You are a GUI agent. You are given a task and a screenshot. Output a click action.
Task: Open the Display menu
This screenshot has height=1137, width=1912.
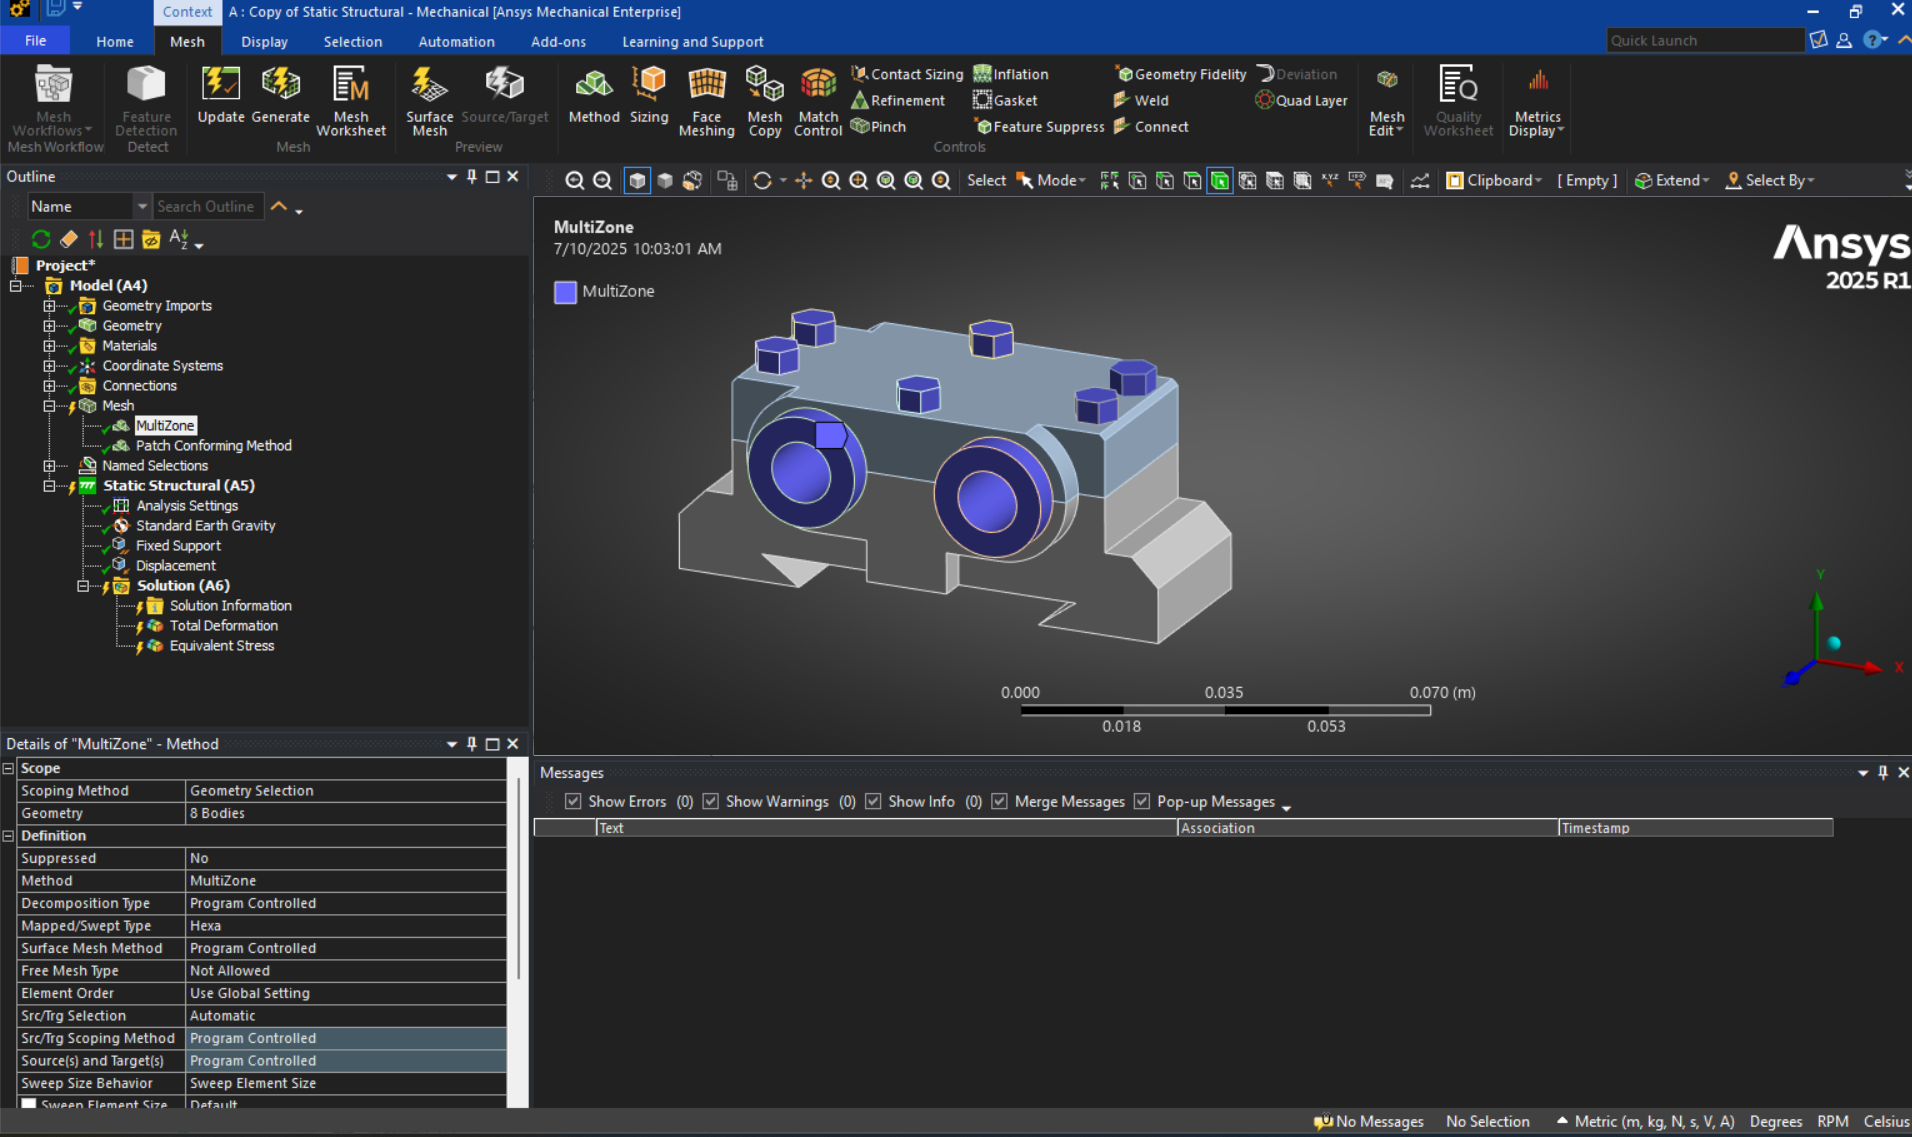pyautogui.click(x=263, y=41)
